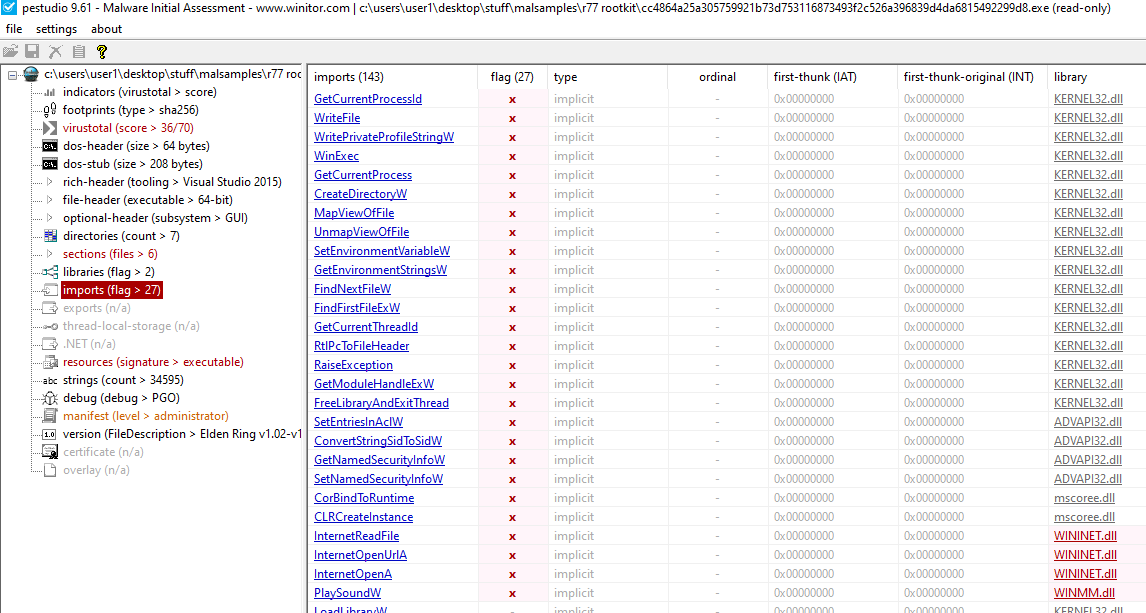The height and width of the screenshot is (613, 1146).
Task: Select the resources (signature > executable) item
Action: pyautogui.click(x=153, y=362)
